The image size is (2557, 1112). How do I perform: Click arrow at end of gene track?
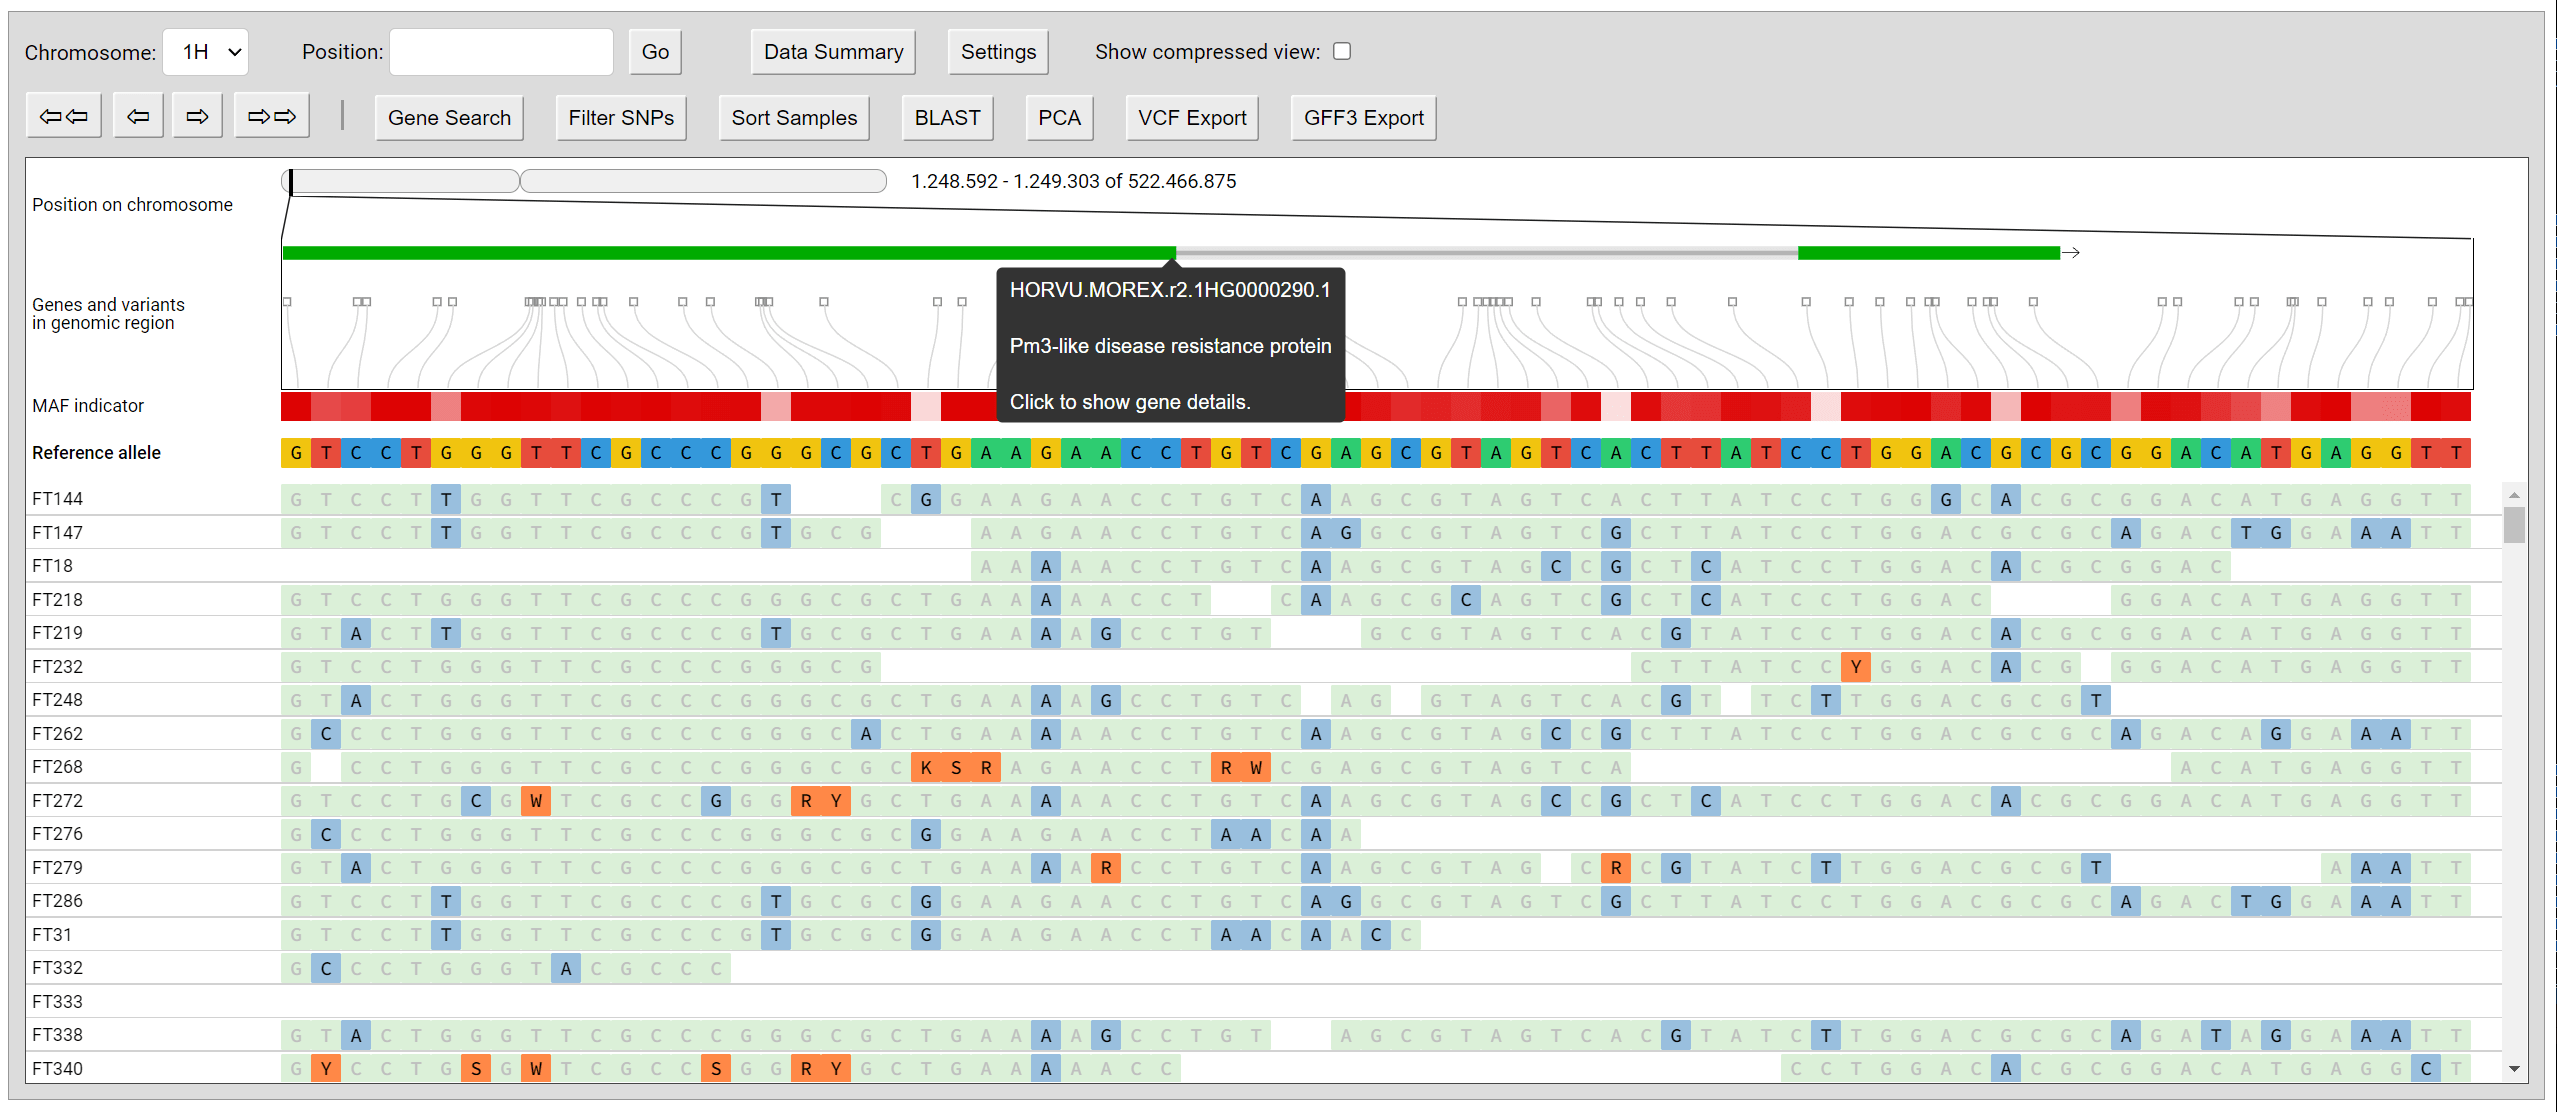click(2071, 253)
